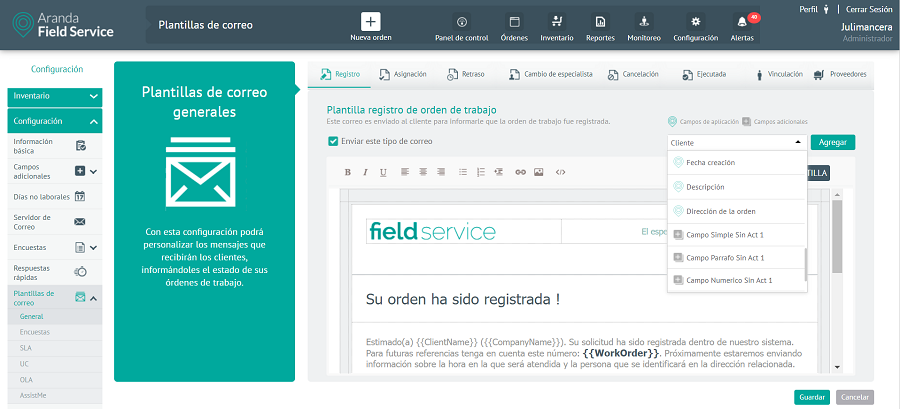Open General under Plantillas de correo
The image size is (900, 409).
click(x=55, y=317)
